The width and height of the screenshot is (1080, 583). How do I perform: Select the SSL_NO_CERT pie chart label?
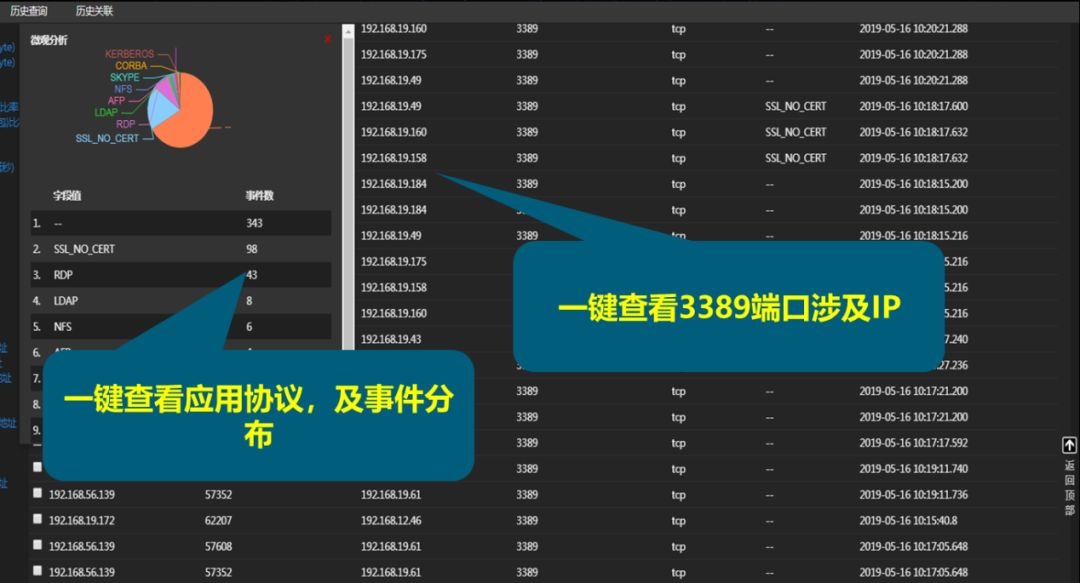[x=107, y=138]
